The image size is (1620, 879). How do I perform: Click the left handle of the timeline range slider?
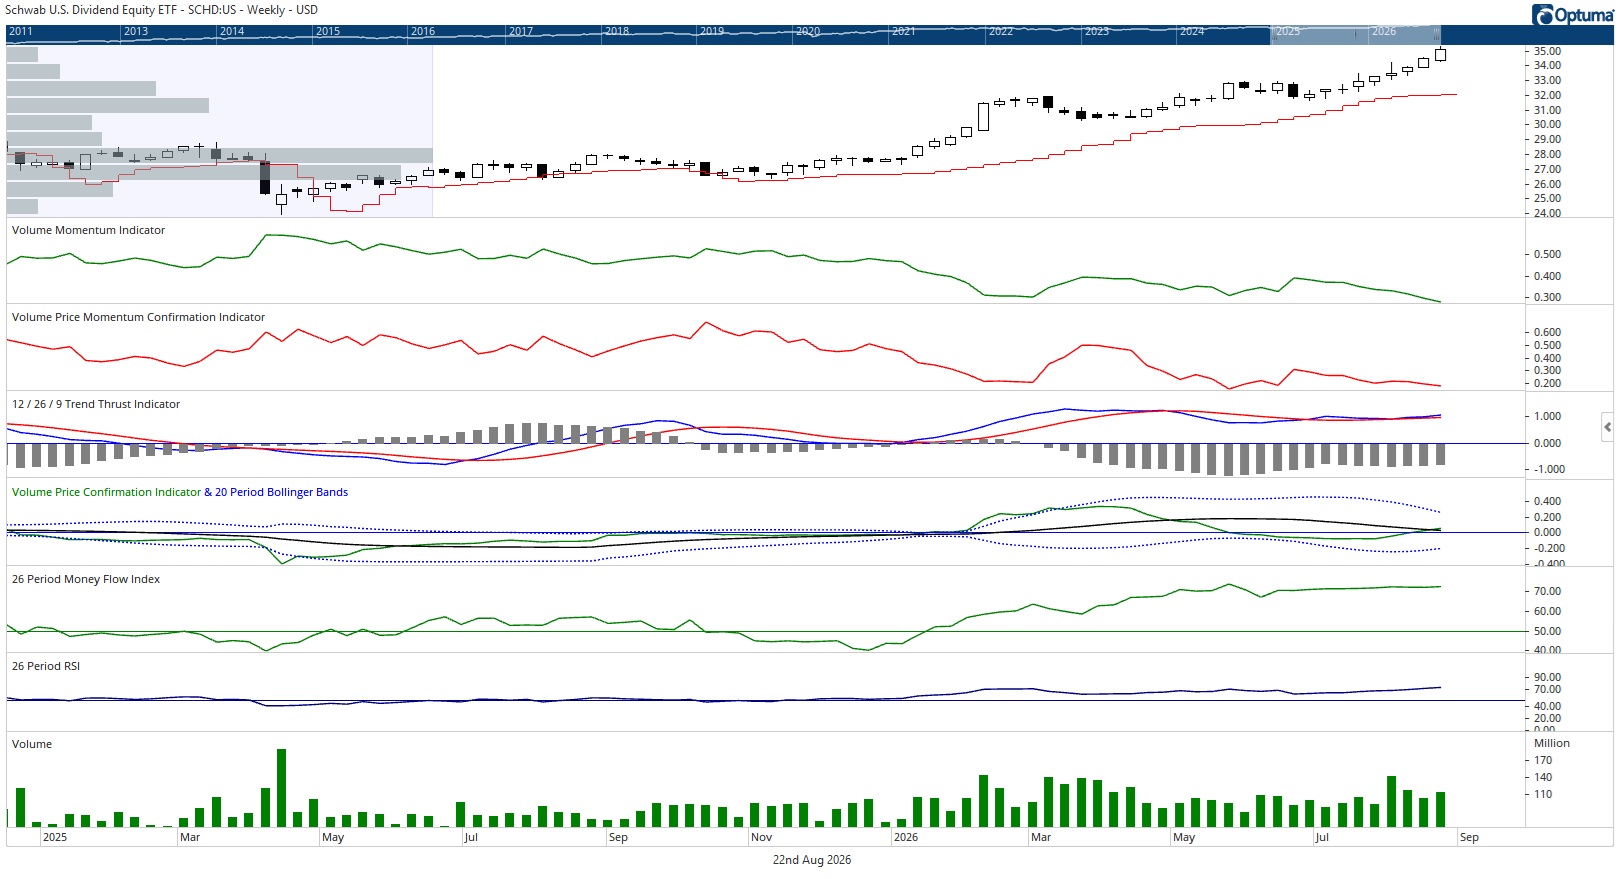1273,34
